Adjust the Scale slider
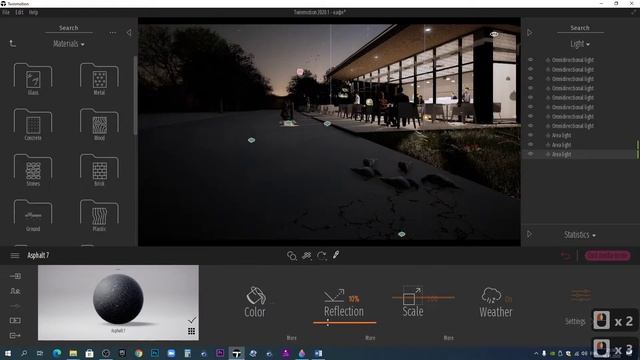The image size is (640, 360). [x=423, y=298]
